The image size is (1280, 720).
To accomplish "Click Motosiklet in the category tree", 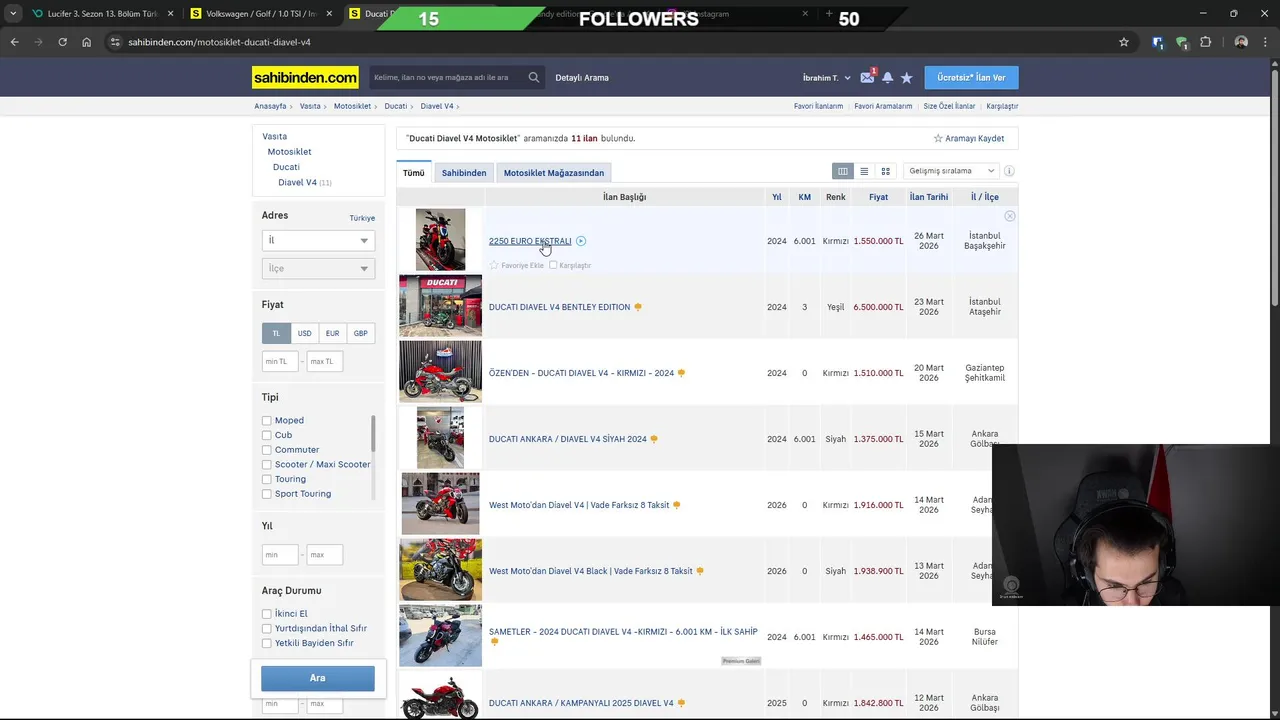I will tap(289, 152).
